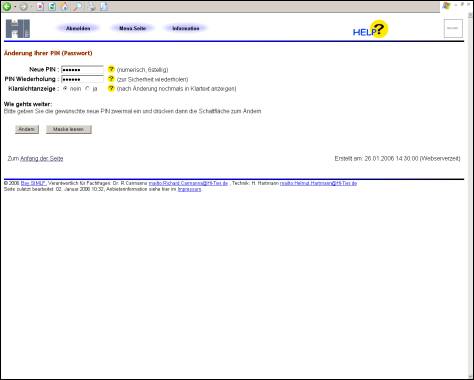This screenshot has height=380, width=474.
Task: Click the HI logo in header
Action: (18, 28)
